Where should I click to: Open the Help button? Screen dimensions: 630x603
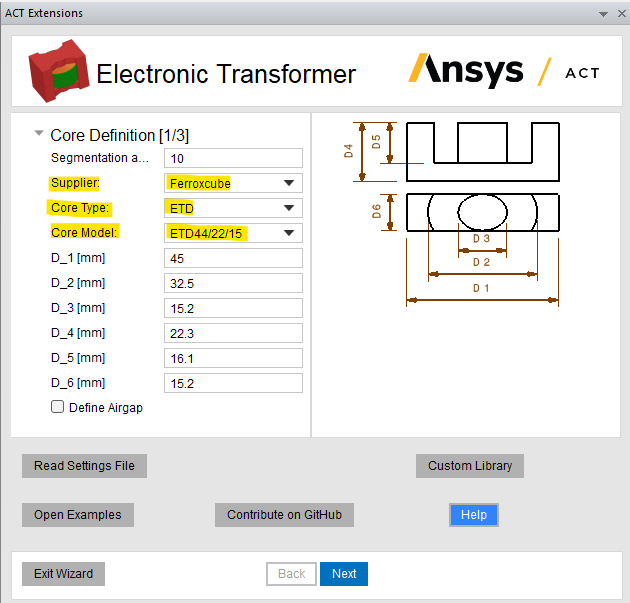coord(474,515)
